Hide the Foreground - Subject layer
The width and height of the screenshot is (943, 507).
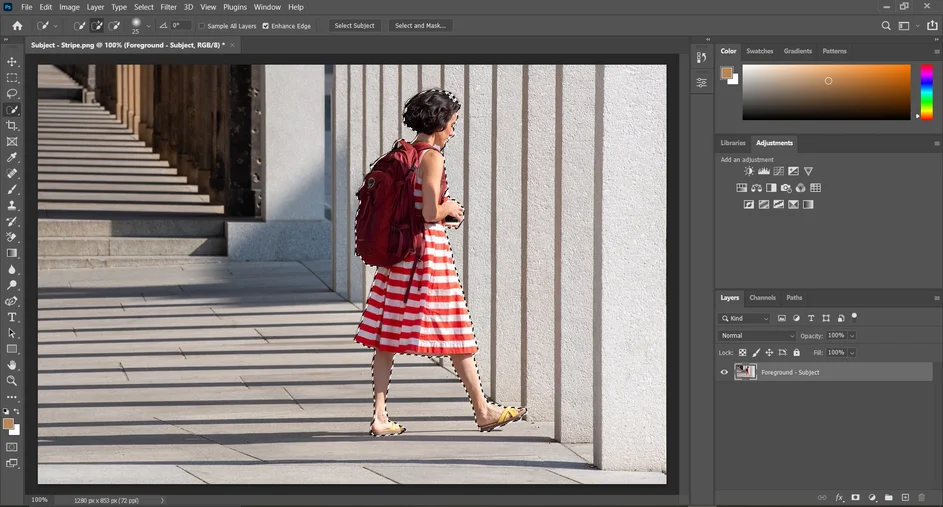coord(725,372)
